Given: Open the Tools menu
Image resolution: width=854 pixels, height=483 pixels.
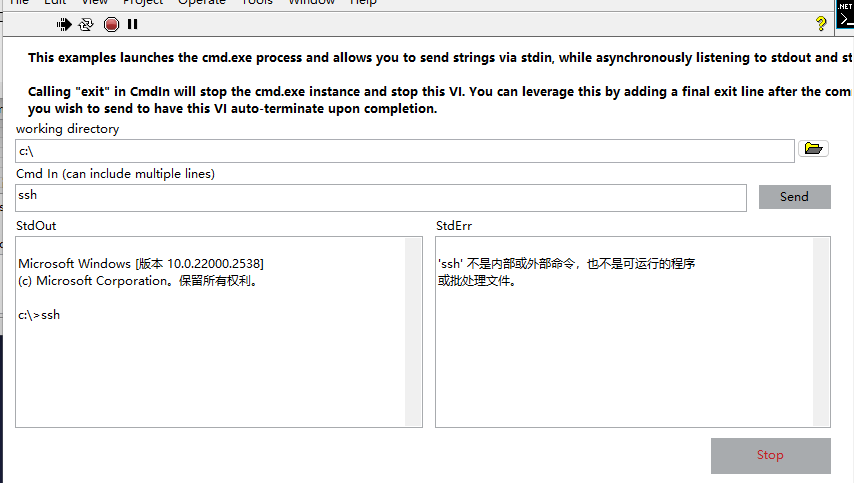Looking at the screenshot, I should pyautogui.click(x=257, y=2).
